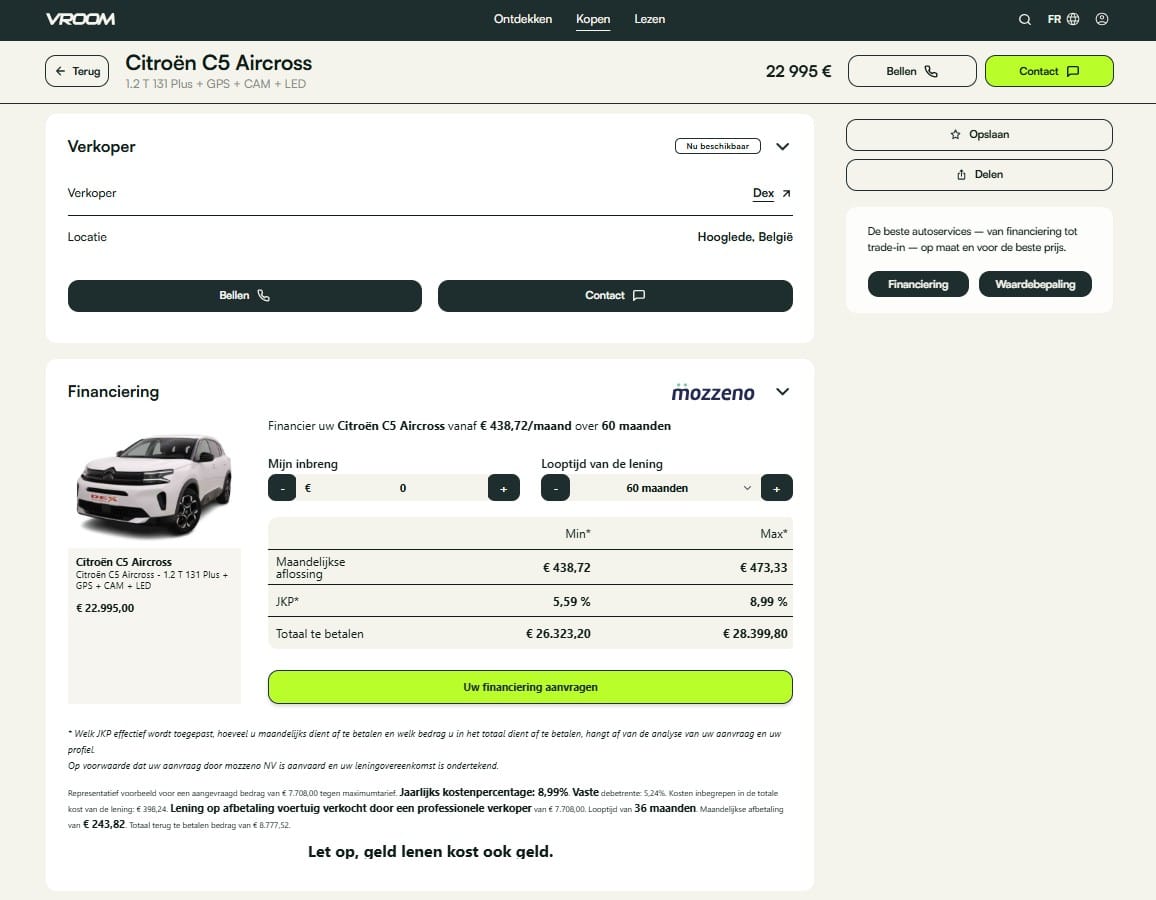Open the Financiering services pill
The image size is (1156, 900).
click(x=918, y=285)
